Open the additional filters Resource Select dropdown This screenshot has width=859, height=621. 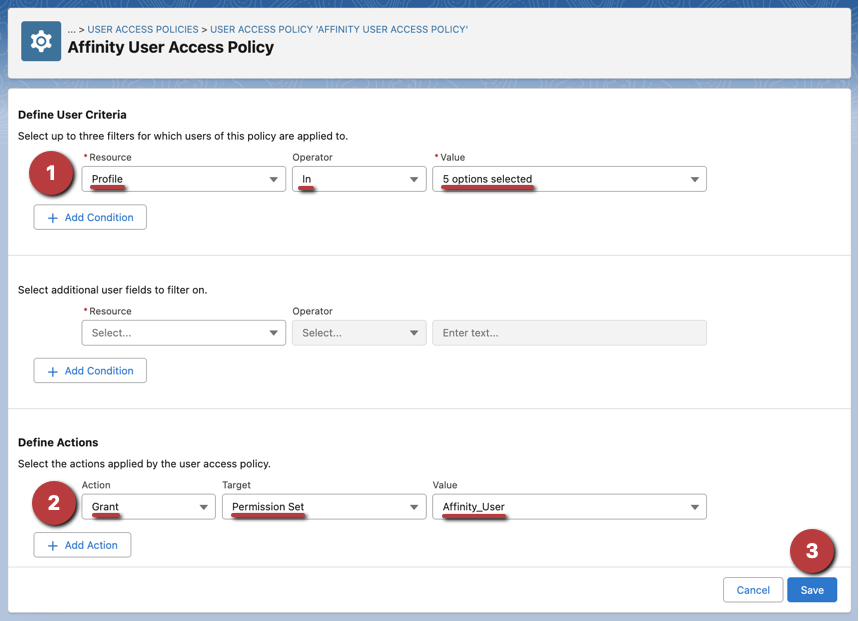click(184, 333)
